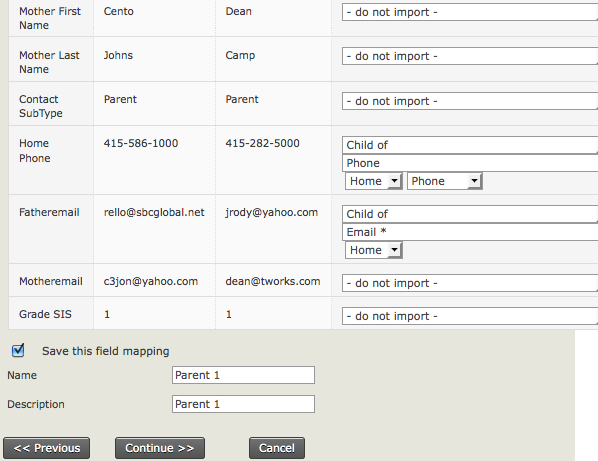
Task: Go back with << Previous button
Action: point(47,448)
